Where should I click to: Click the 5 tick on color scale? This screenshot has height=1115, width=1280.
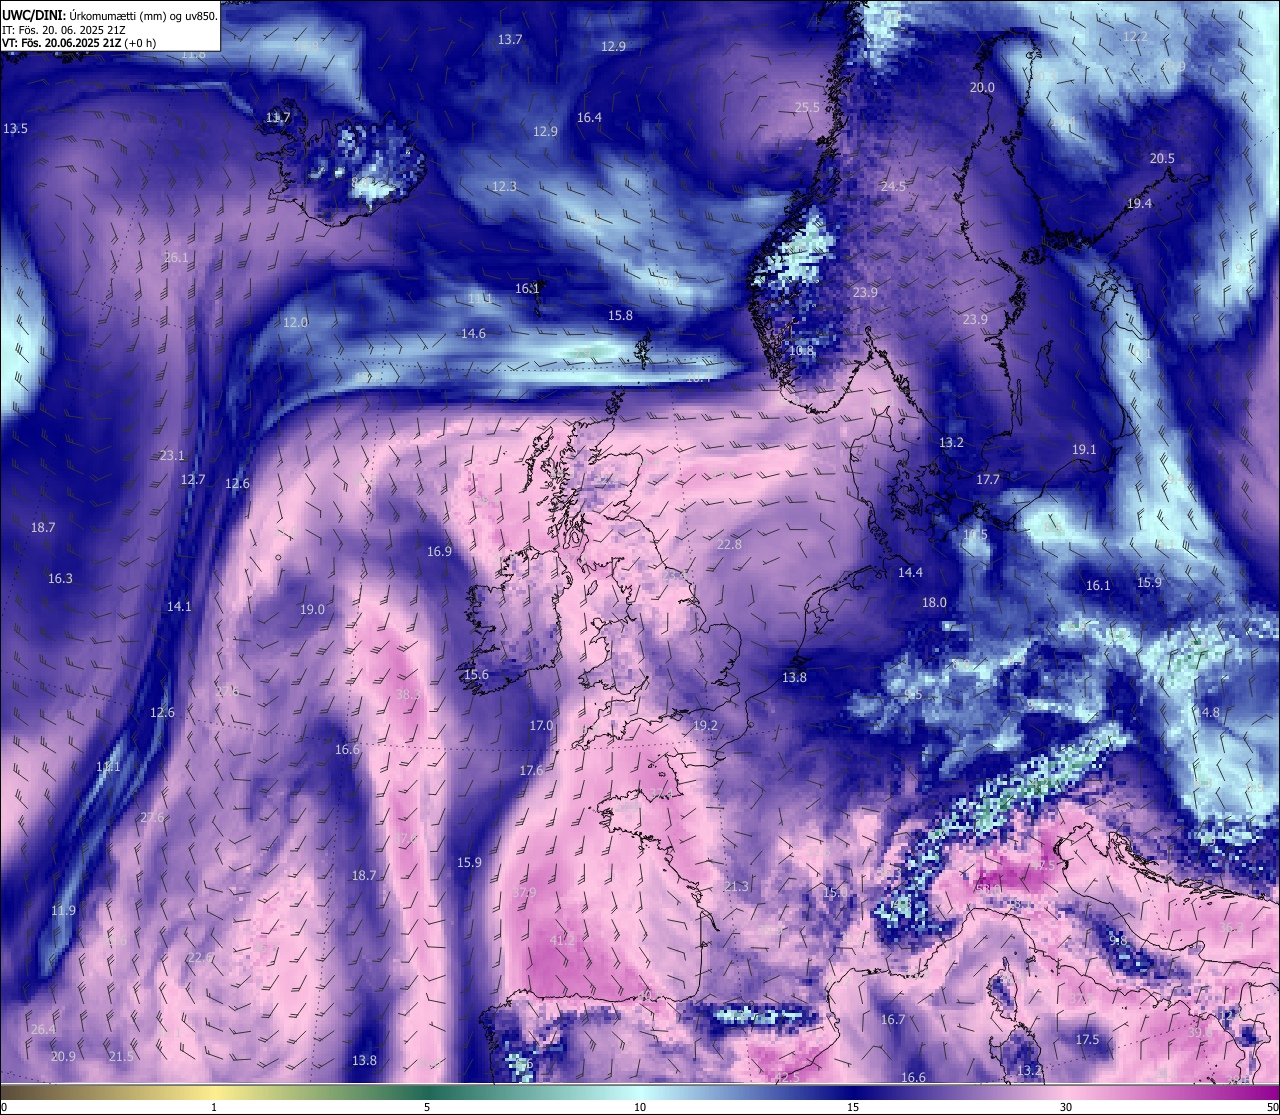427,1107
